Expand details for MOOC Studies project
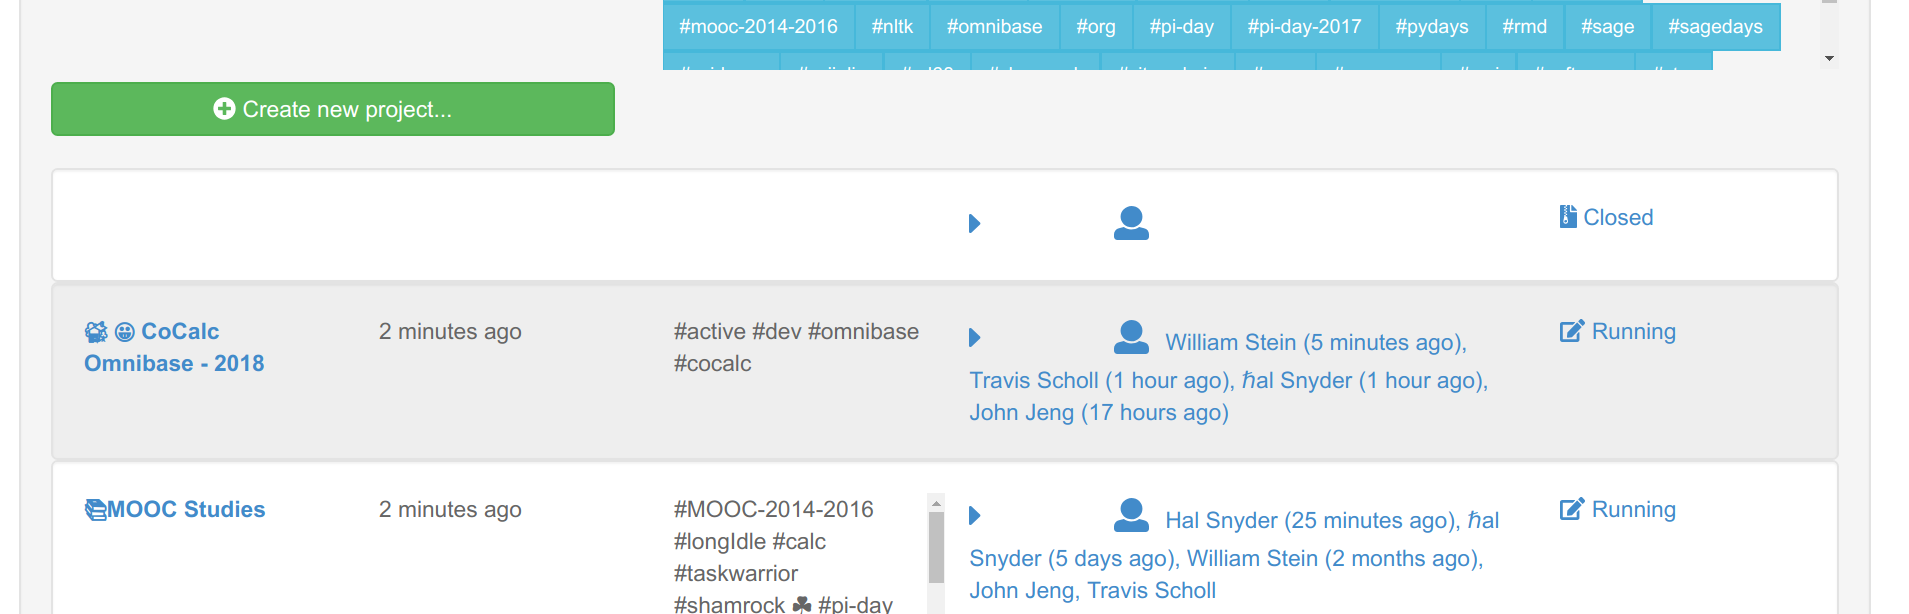Viewport: 1909px width, 614px height. pos(975,516)
